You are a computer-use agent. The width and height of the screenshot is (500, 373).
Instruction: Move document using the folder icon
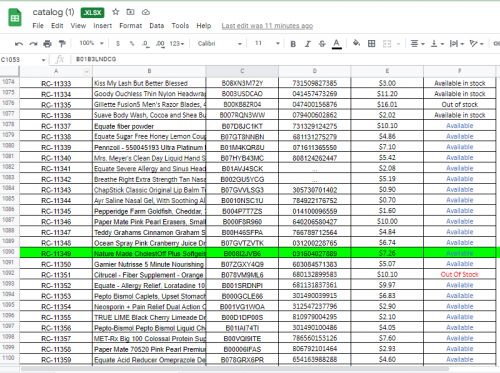pos(130,12)
